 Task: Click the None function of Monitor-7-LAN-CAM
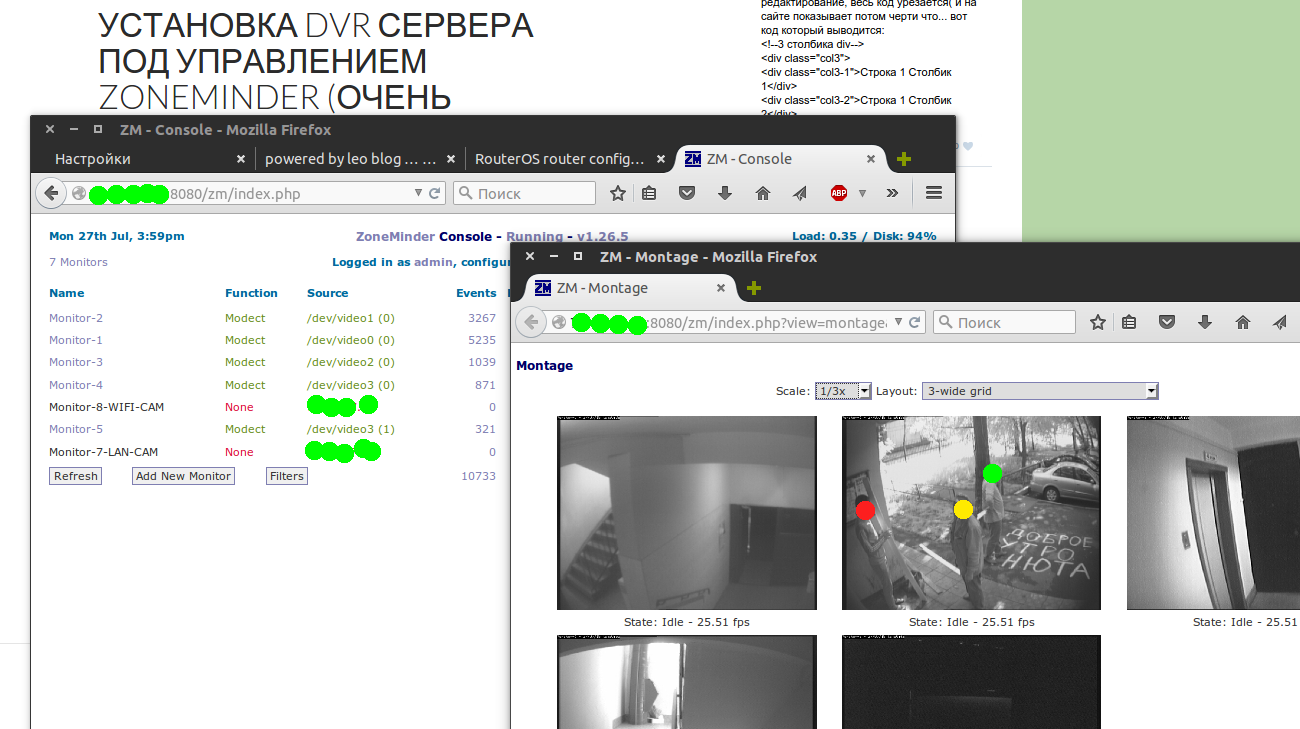239,452
